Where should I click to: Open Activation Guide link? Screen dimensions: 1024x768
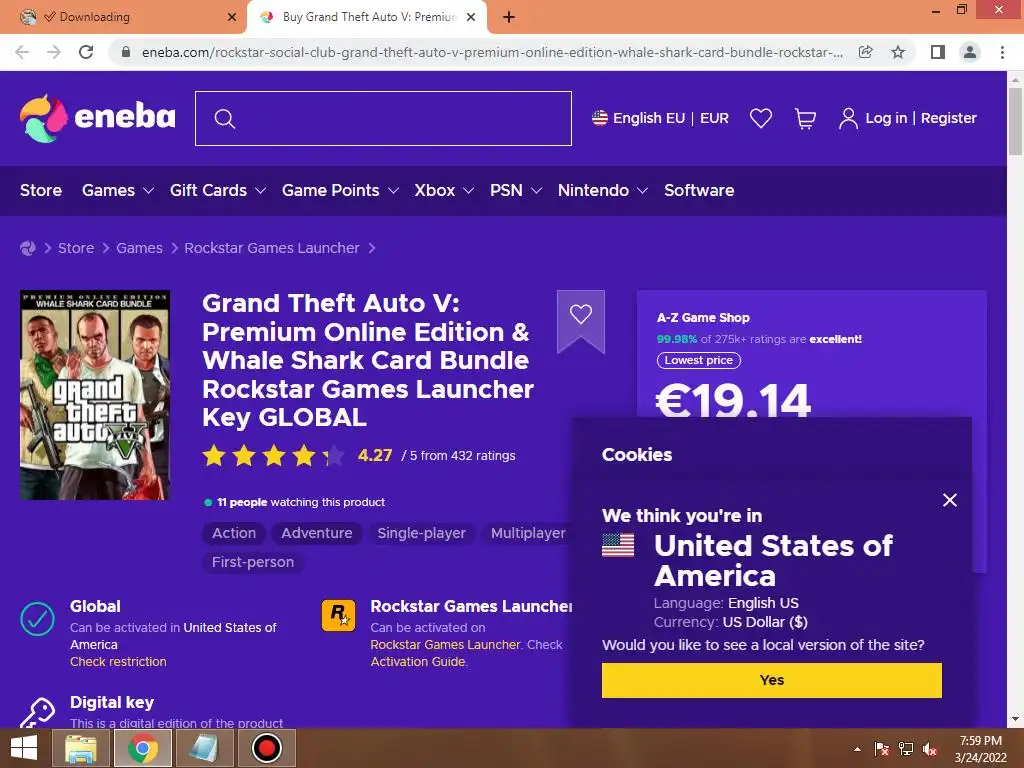click(x=419, y=662)
